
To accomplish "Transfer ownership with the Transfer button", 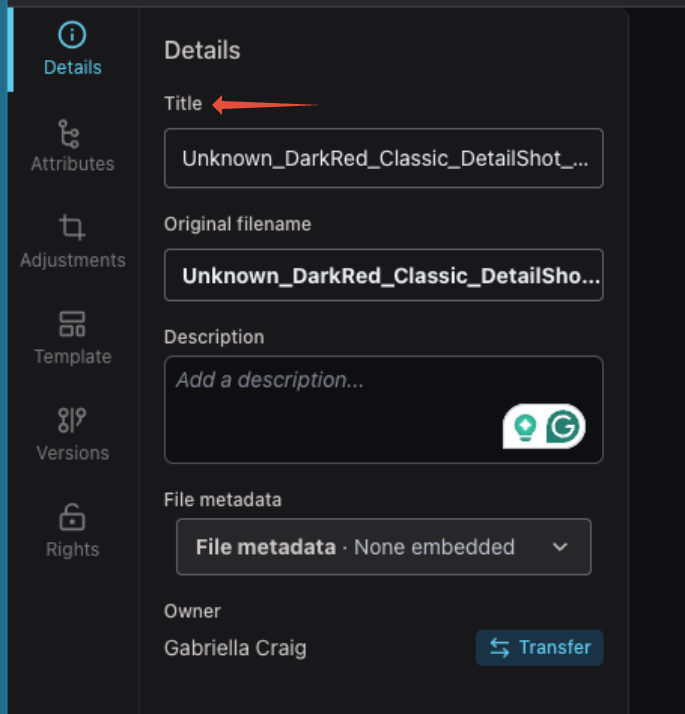I will pyautogui.click(x=540, y=648).
